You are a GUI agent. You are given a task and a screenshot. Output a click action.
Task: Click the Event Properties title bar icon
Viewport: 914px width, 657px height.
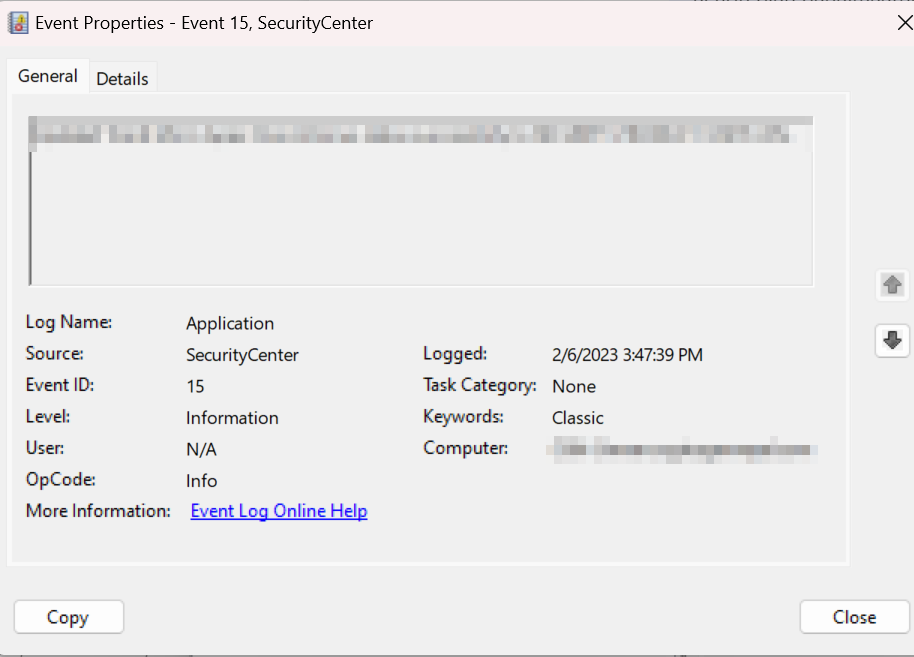[x=17, y=21]
